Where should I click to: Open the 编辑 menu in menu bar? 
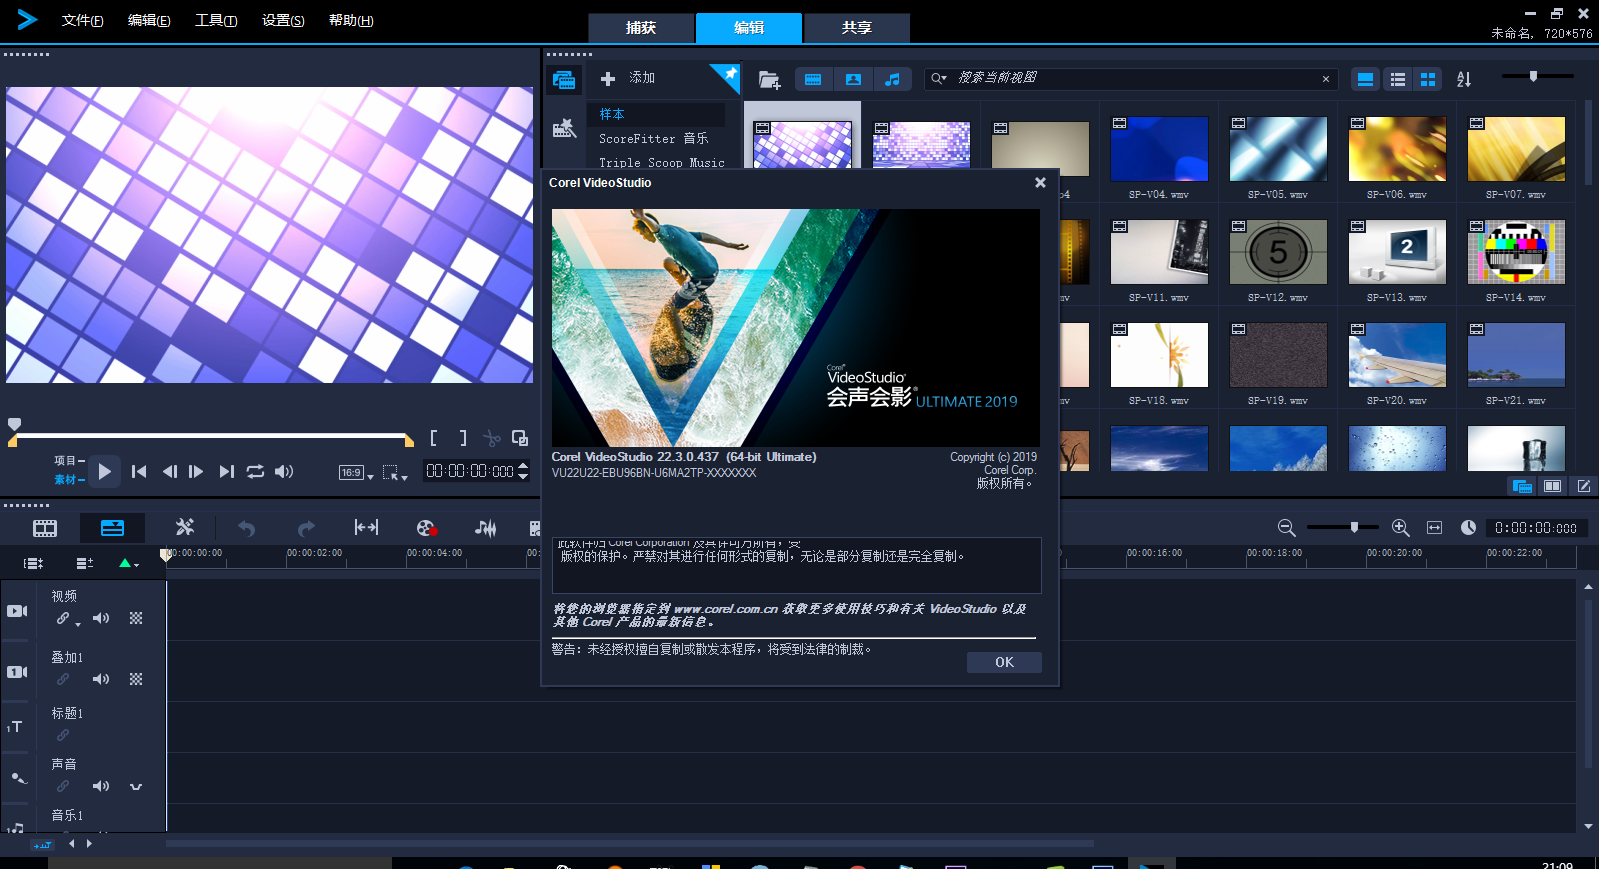click(149, 20)
